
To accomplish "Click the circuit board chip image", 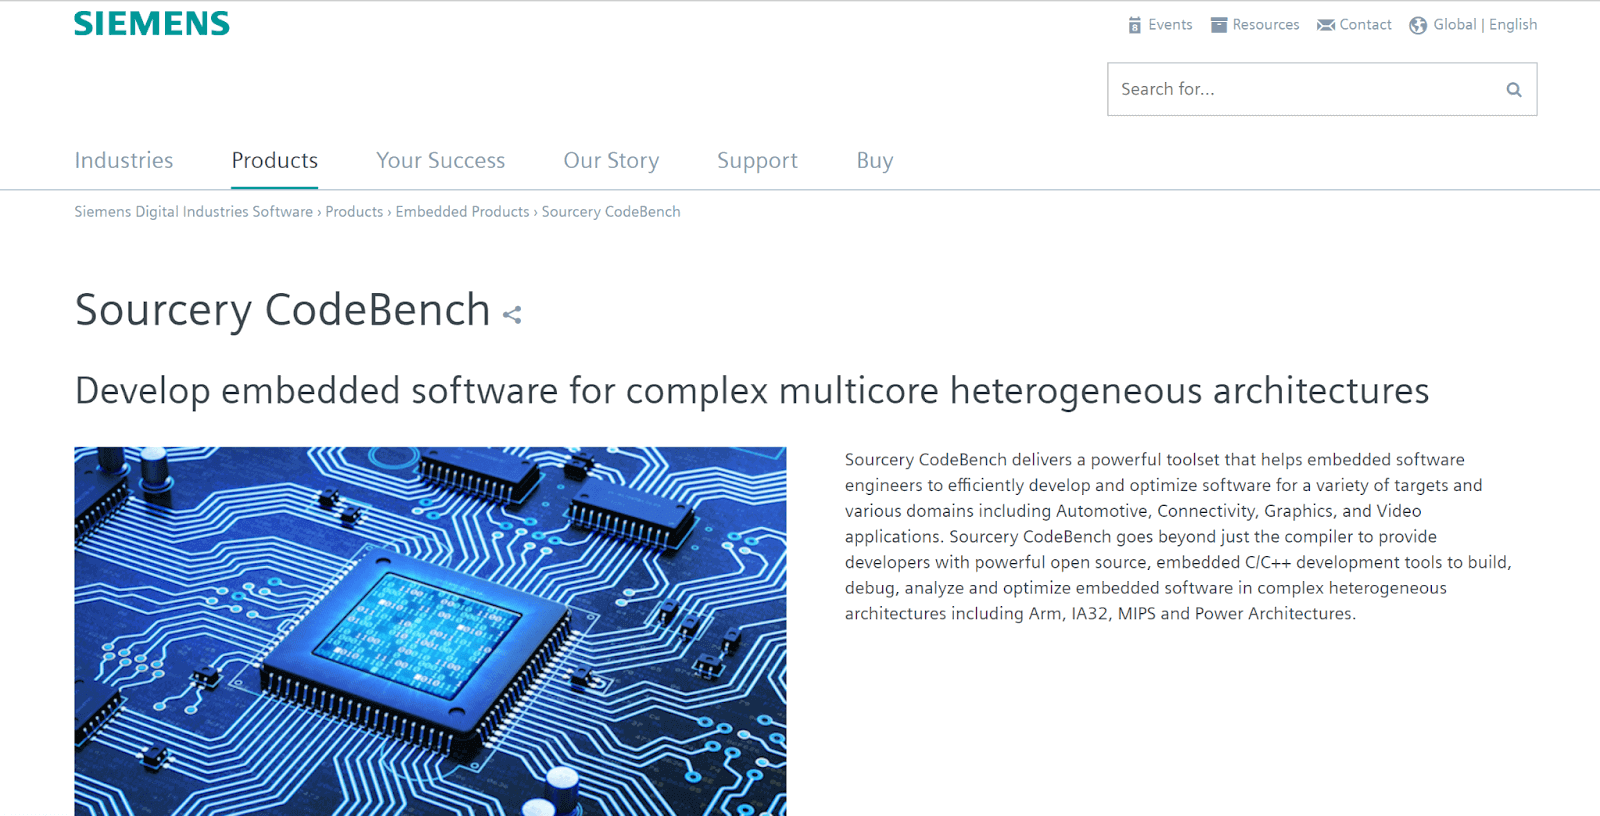I will 430,630.
